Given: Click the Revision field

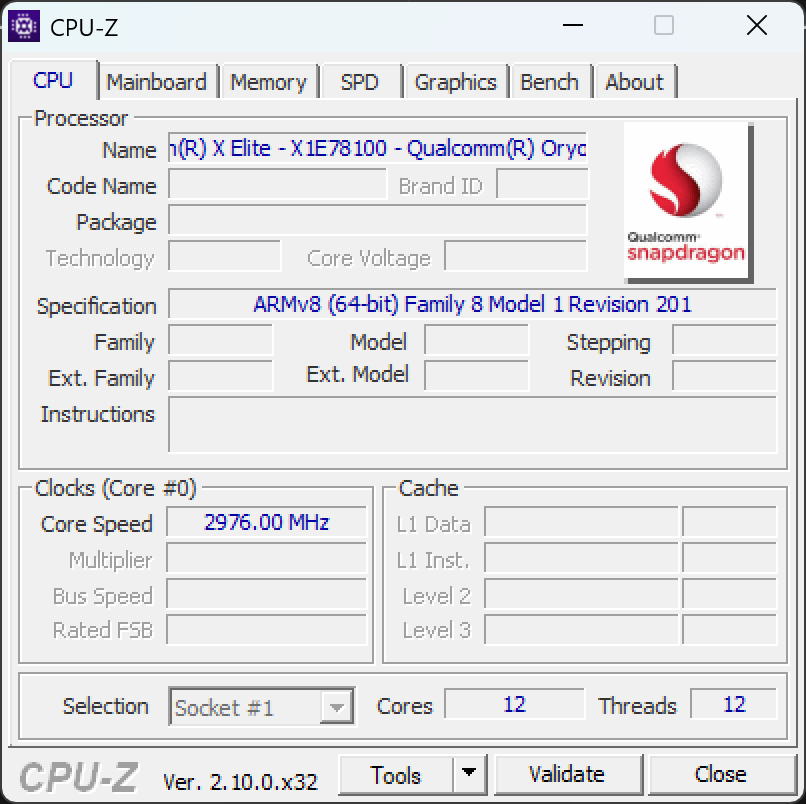Looking at the screenshot, I should [724, 376].
